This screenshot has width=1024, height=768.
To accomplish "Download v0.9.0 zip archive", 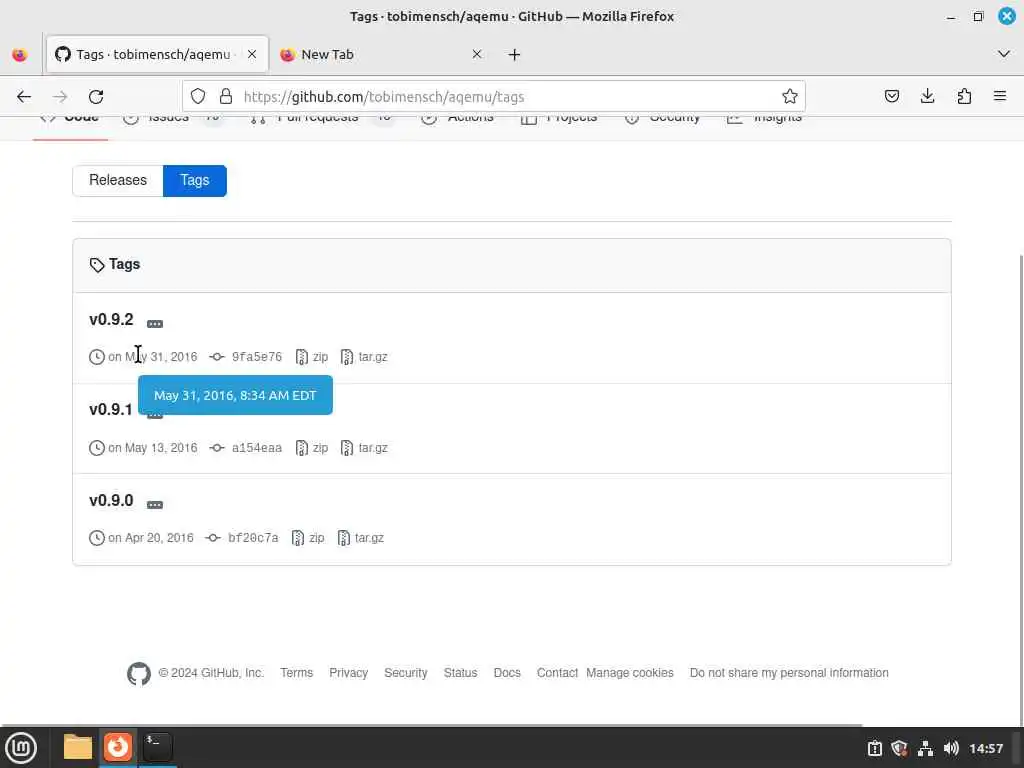I will 308,538.
